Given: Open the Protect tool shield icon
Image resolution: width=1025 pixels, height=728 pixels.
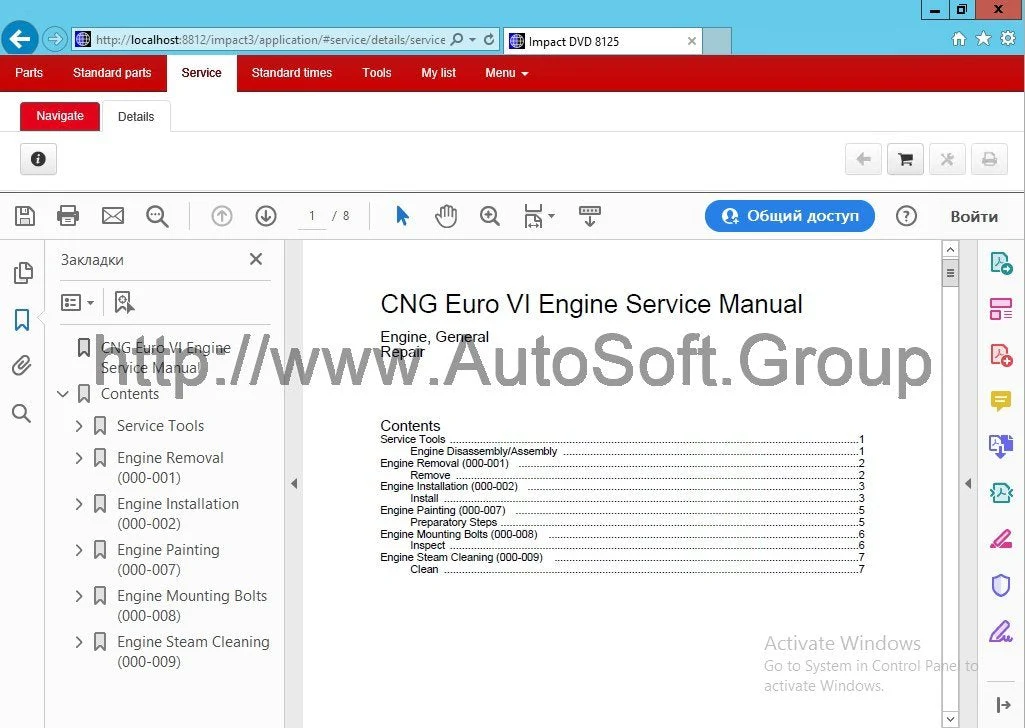Looking at the screenshot, I should tap(1001, 585).
